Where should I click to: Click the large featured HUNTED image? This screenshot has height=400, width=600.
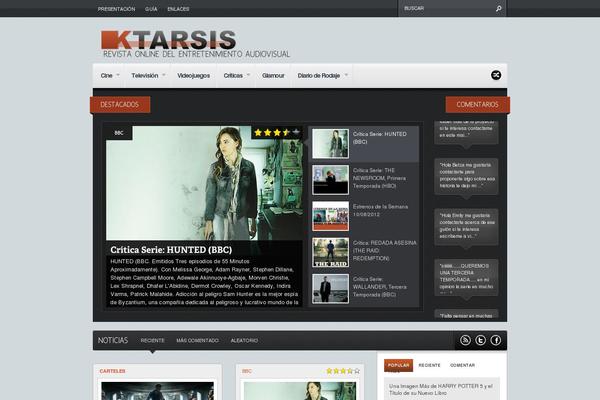pos(204,183)
